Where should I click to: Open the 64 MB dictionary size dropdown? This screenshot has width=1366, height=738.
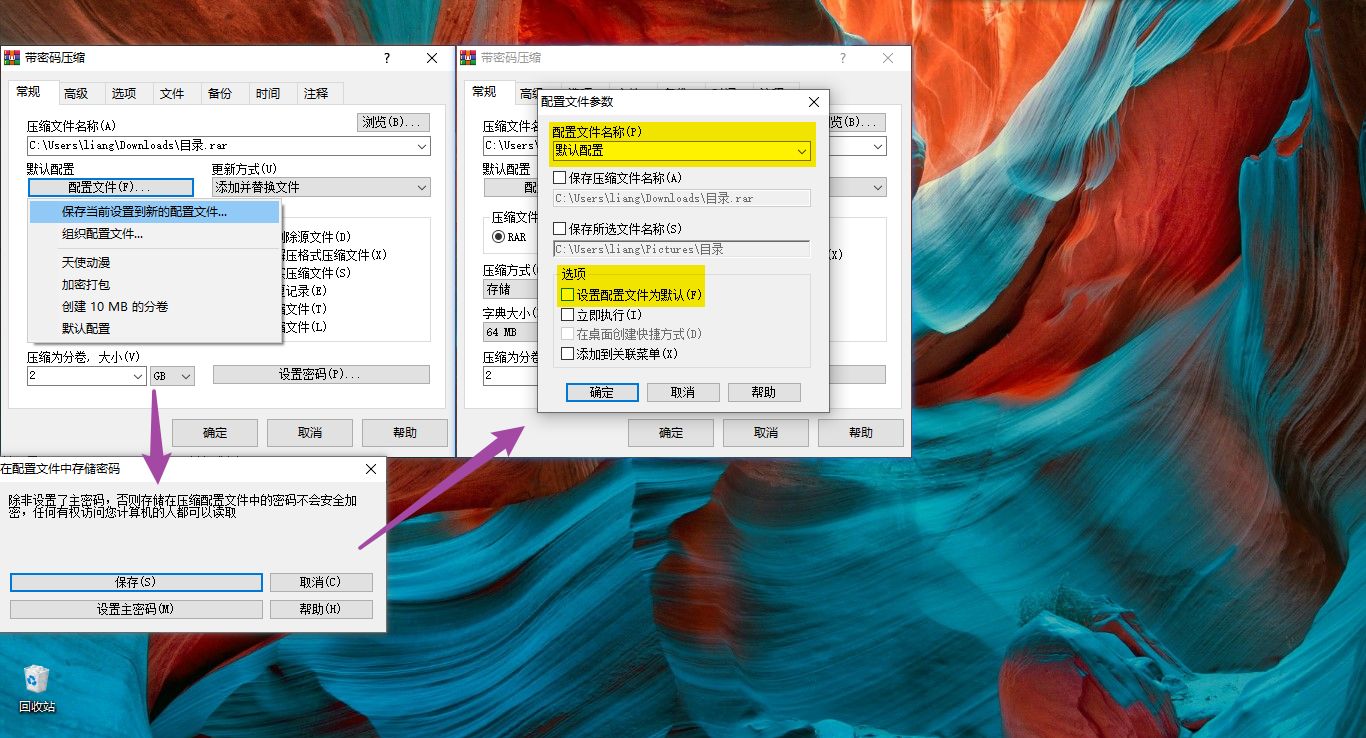click(511, 332)
